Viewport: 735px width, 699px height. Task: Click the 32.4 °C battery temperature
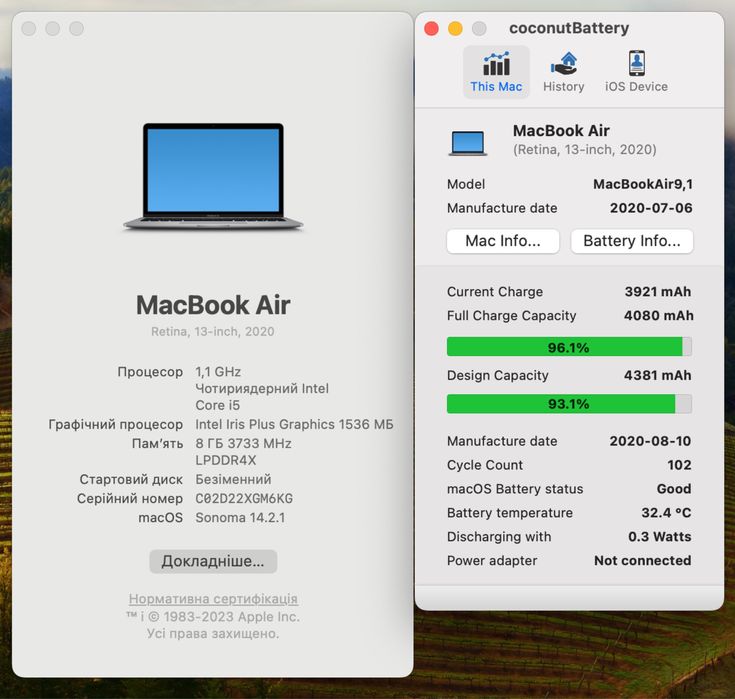click(x=666, y=512)
